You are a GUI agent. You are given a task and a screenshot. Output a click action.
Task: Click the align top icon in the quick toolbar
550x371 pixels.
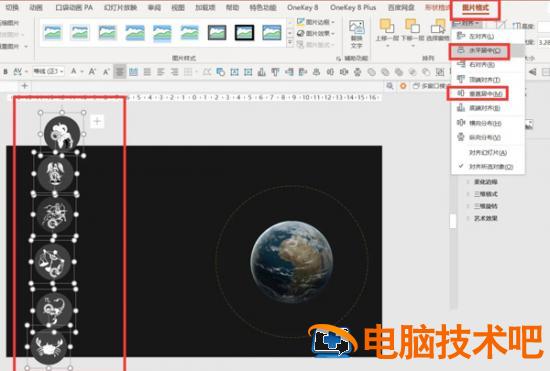[x=275, y=72]
